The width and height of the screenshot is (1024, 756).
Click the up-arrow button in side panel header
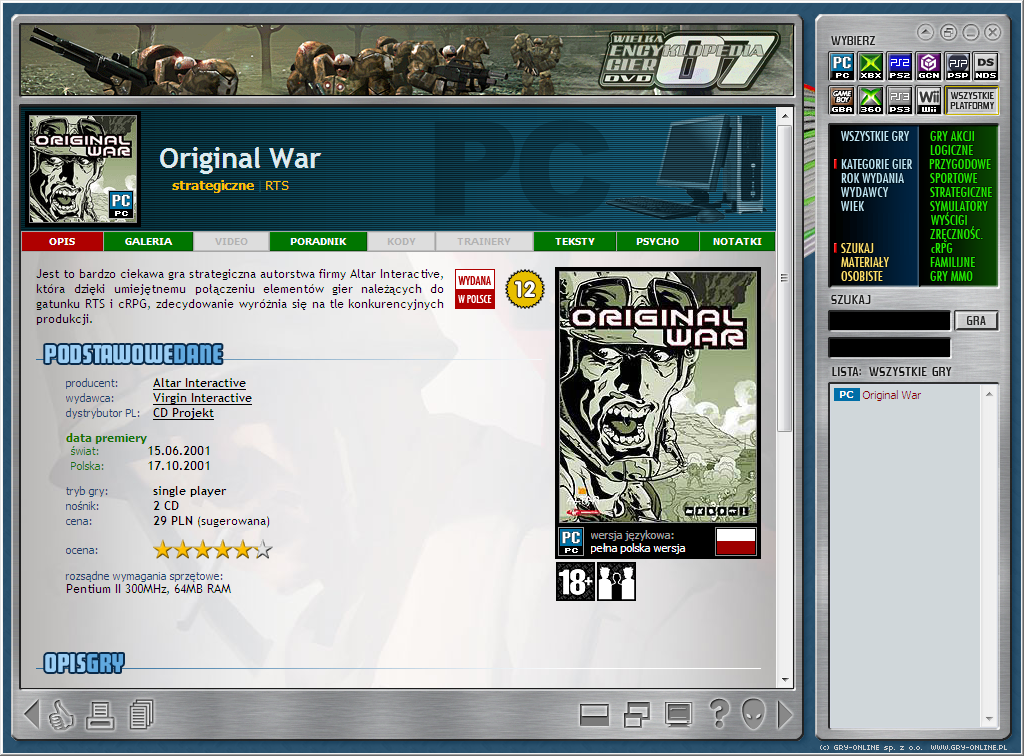point(925,31)
